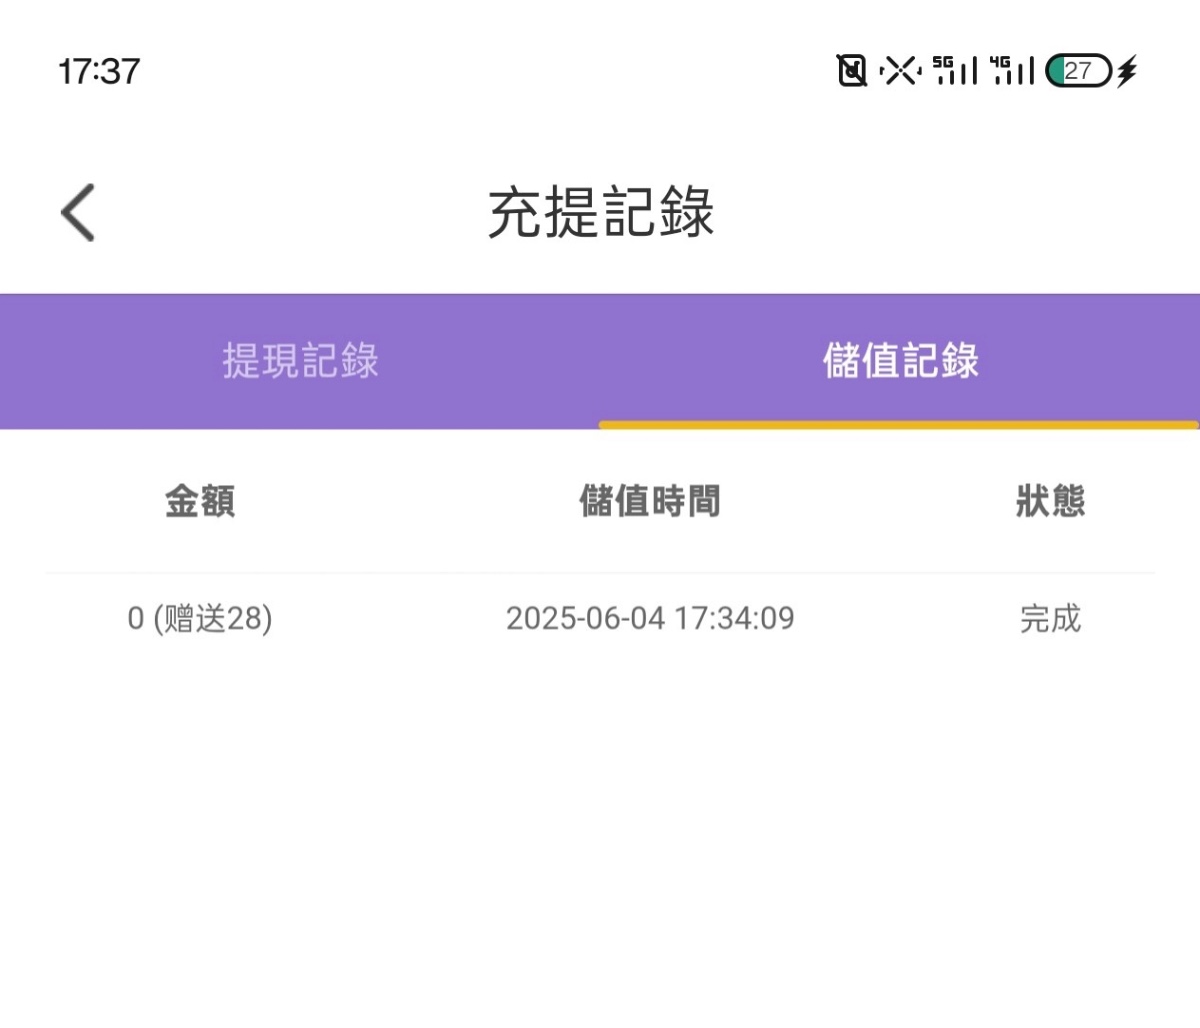Select the 儲值記錄 tab
Viewport: 1200px width, 1028px height.
[900, 361]
